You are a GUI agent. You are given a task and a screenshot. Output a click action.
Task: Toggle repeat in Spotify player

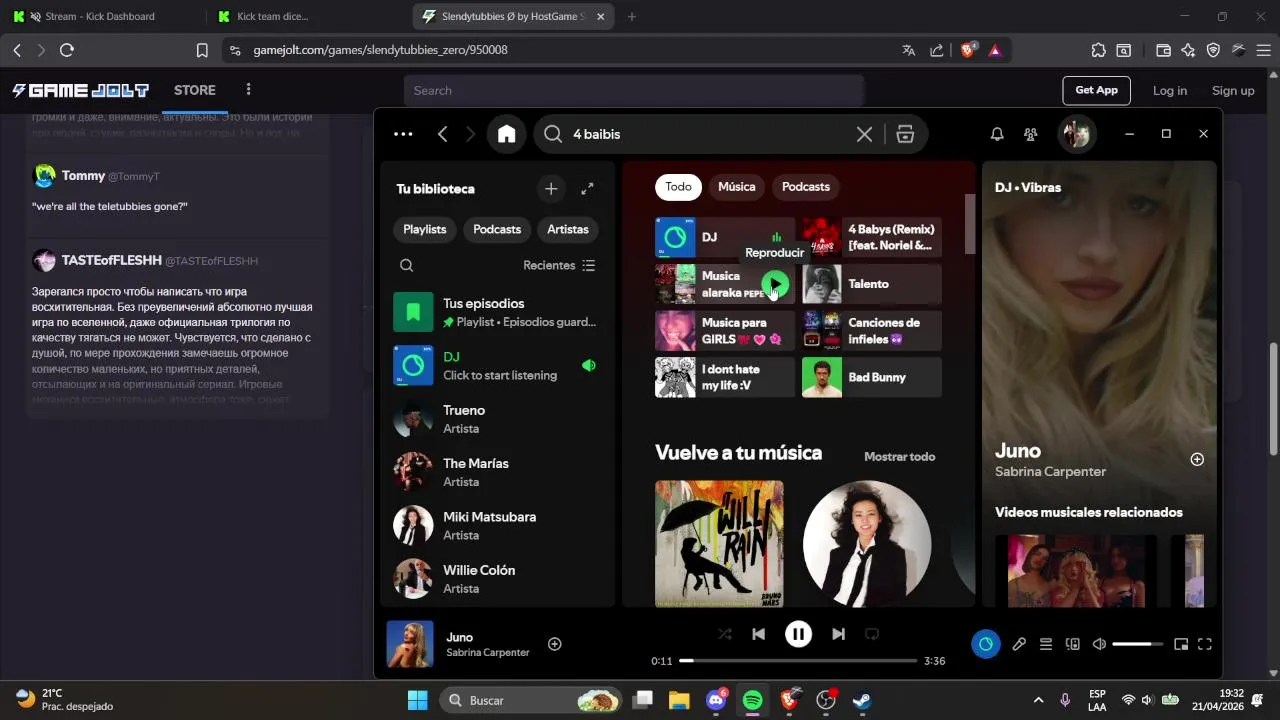[x=872, y=634]
